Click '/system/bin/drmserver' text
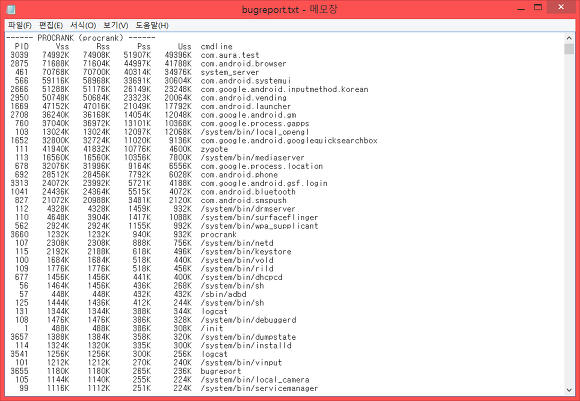Screen dimensions: 580x401 click(248, 209)
